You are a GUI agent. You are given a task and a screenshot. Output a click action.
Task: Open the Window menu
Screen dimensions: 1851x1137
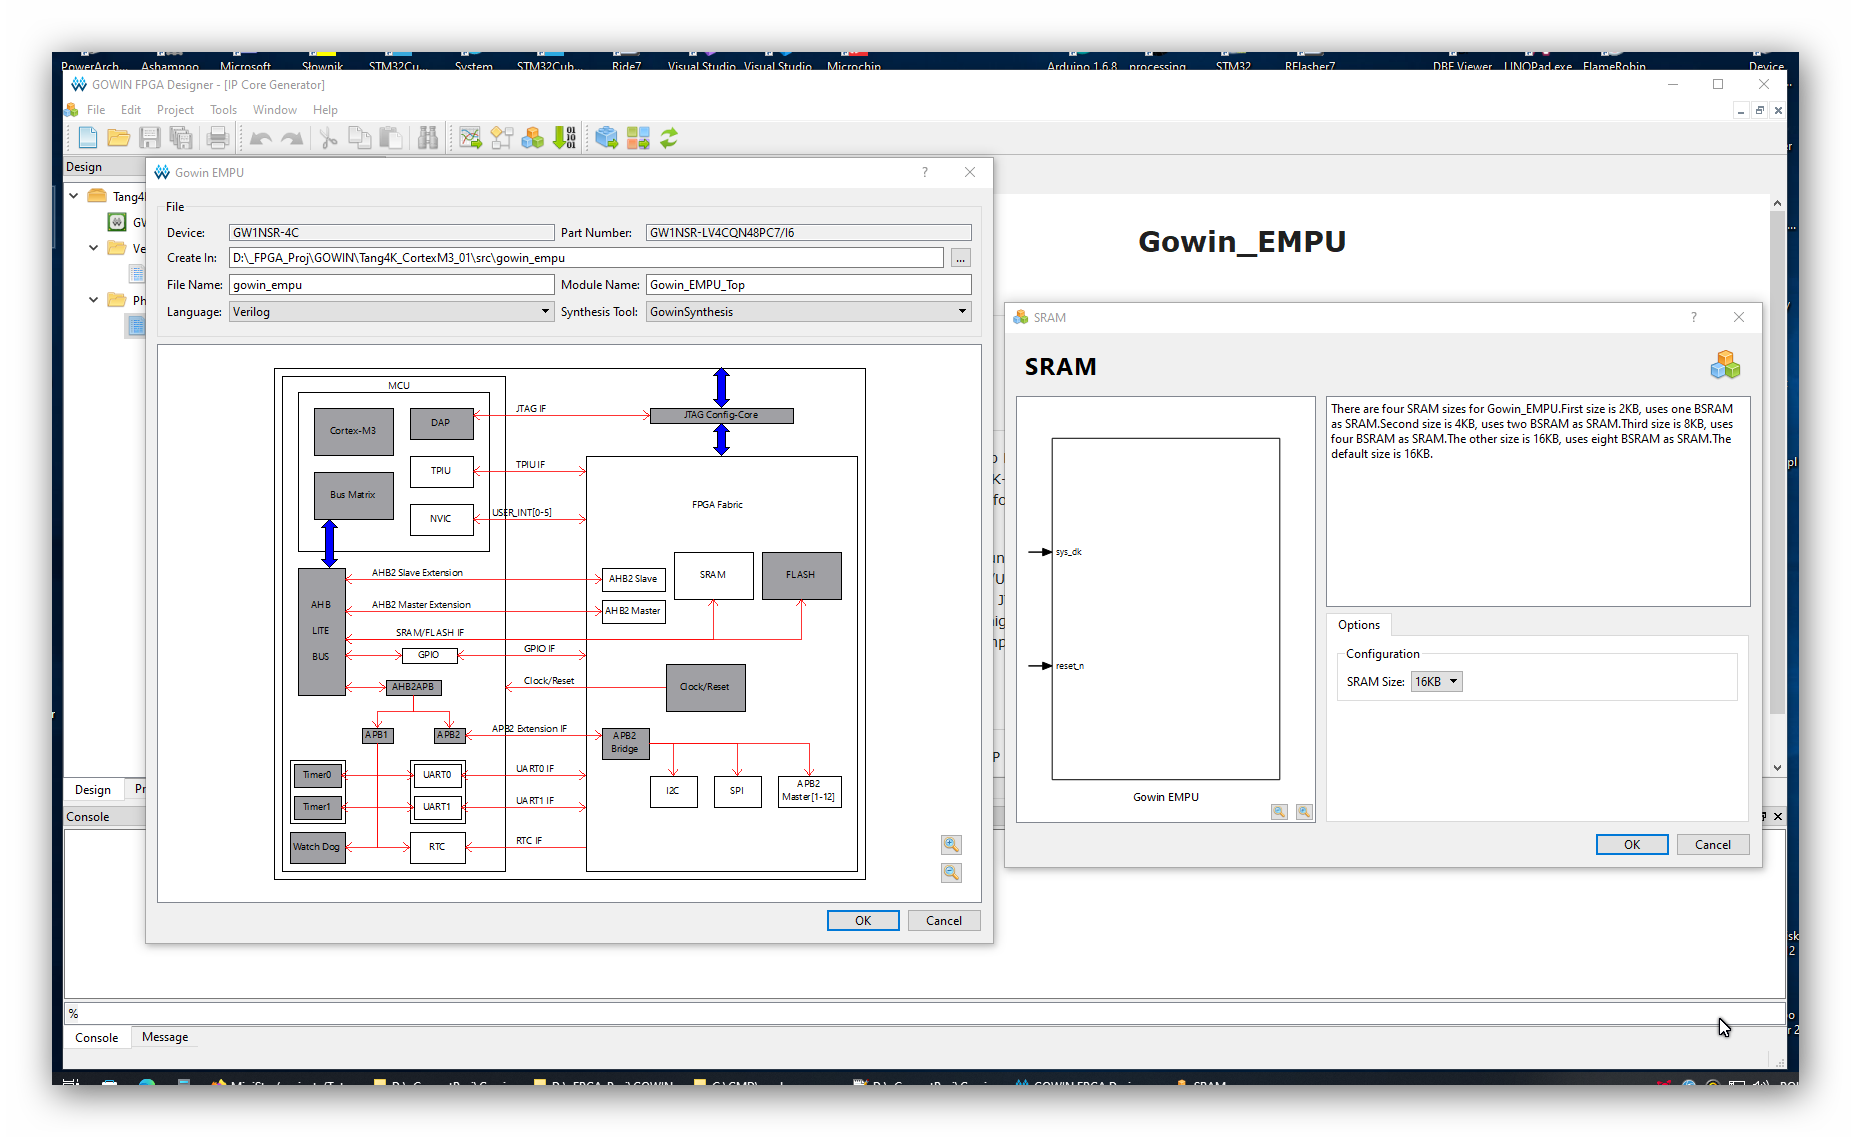(274, 110)
